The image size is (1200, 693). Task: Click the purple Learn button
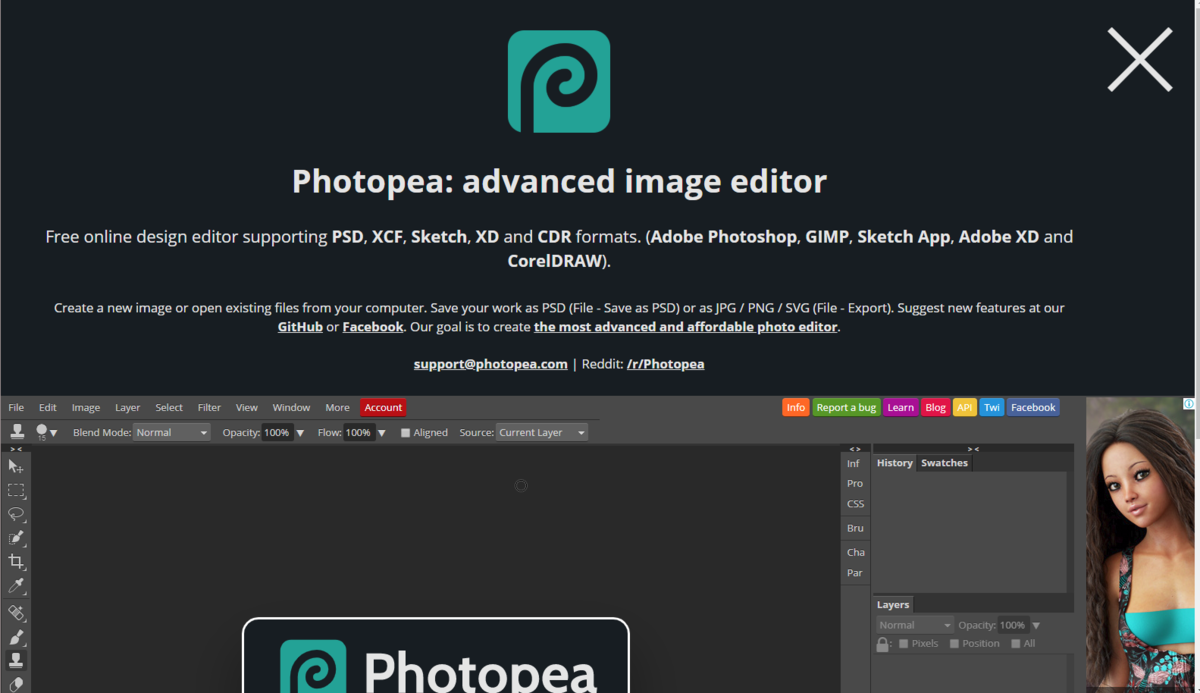pos(900,407)
